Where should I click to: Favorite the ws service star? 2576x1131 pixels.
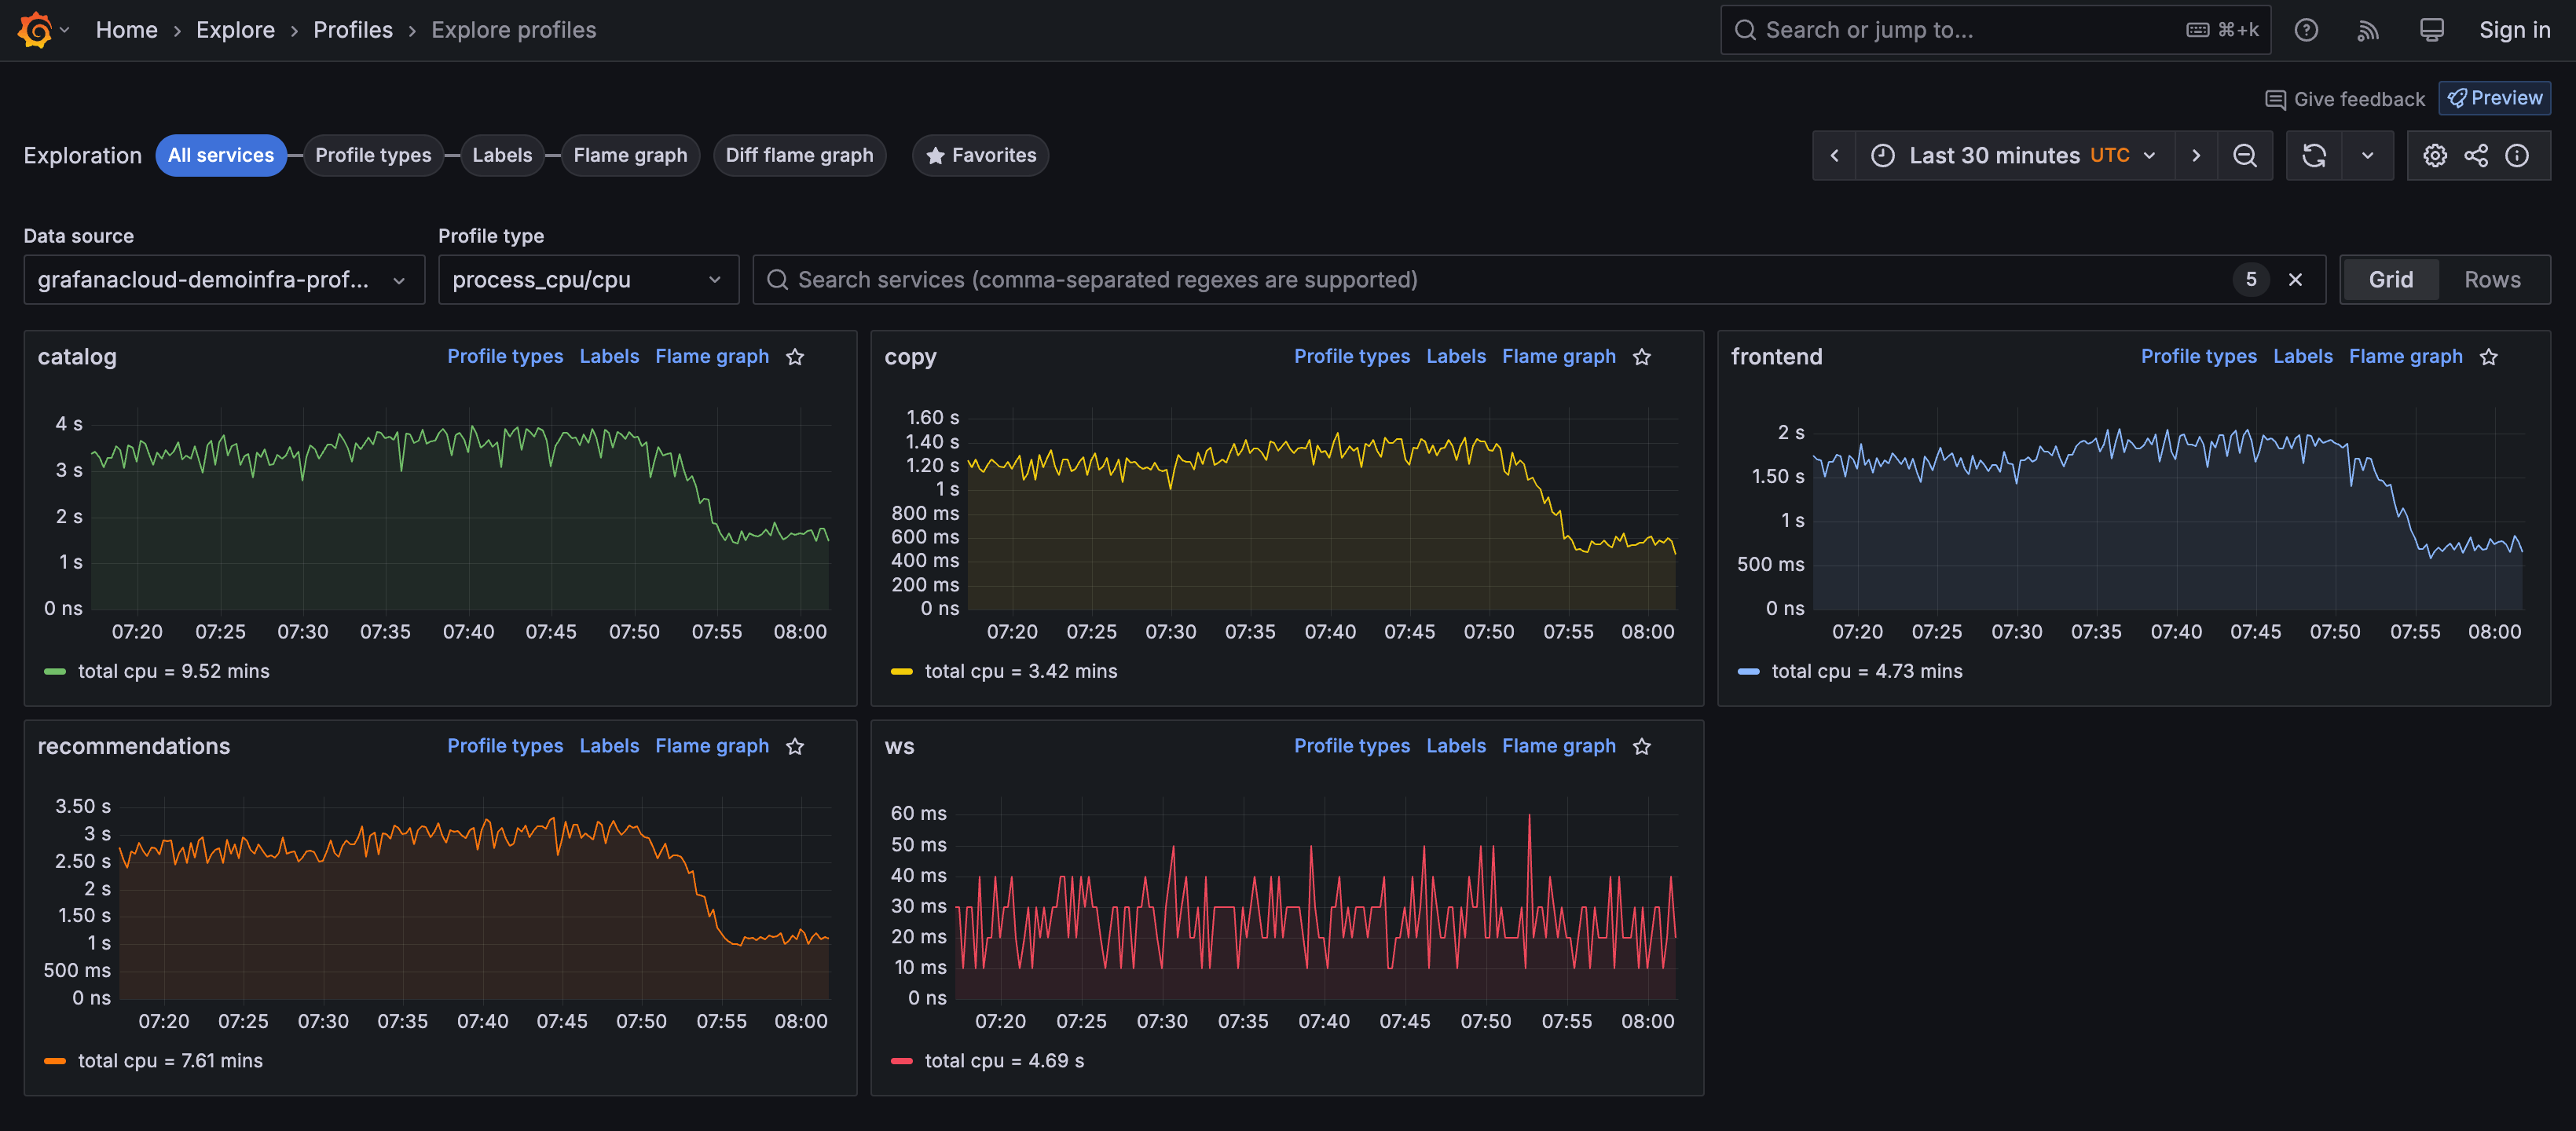1642,746
